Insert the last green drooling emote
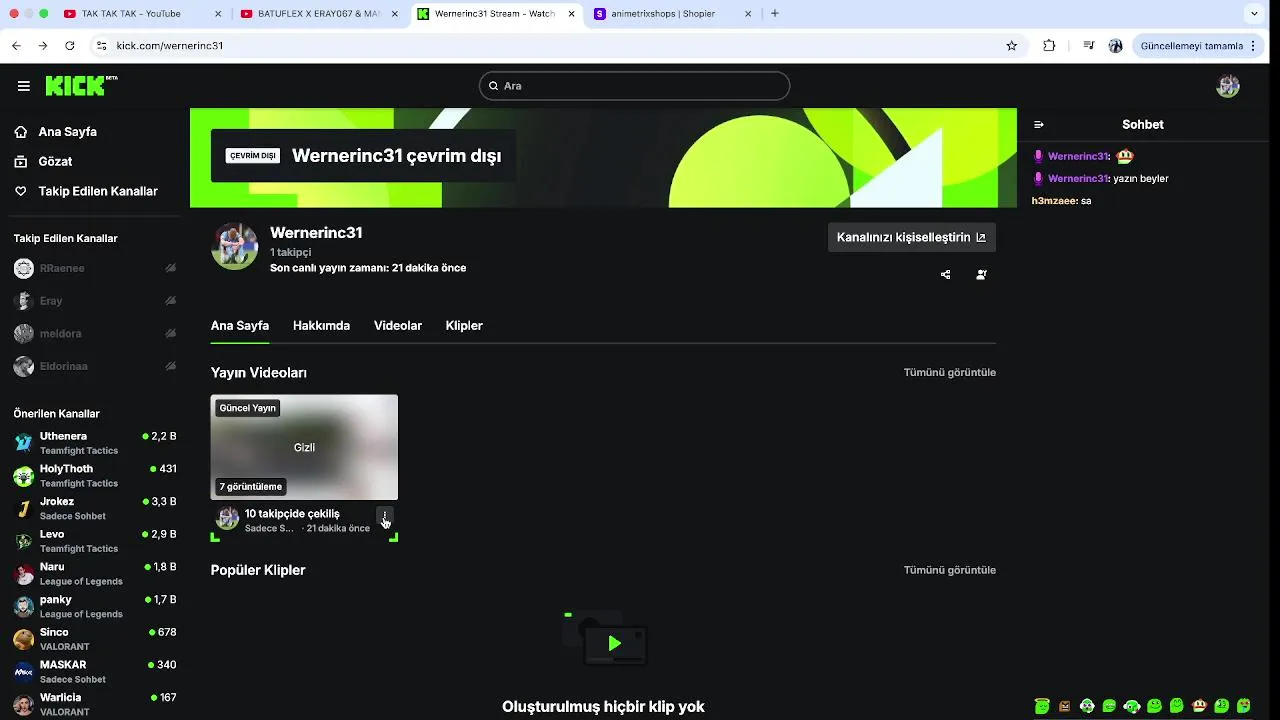1280x720 pixels. [1244, 706]
